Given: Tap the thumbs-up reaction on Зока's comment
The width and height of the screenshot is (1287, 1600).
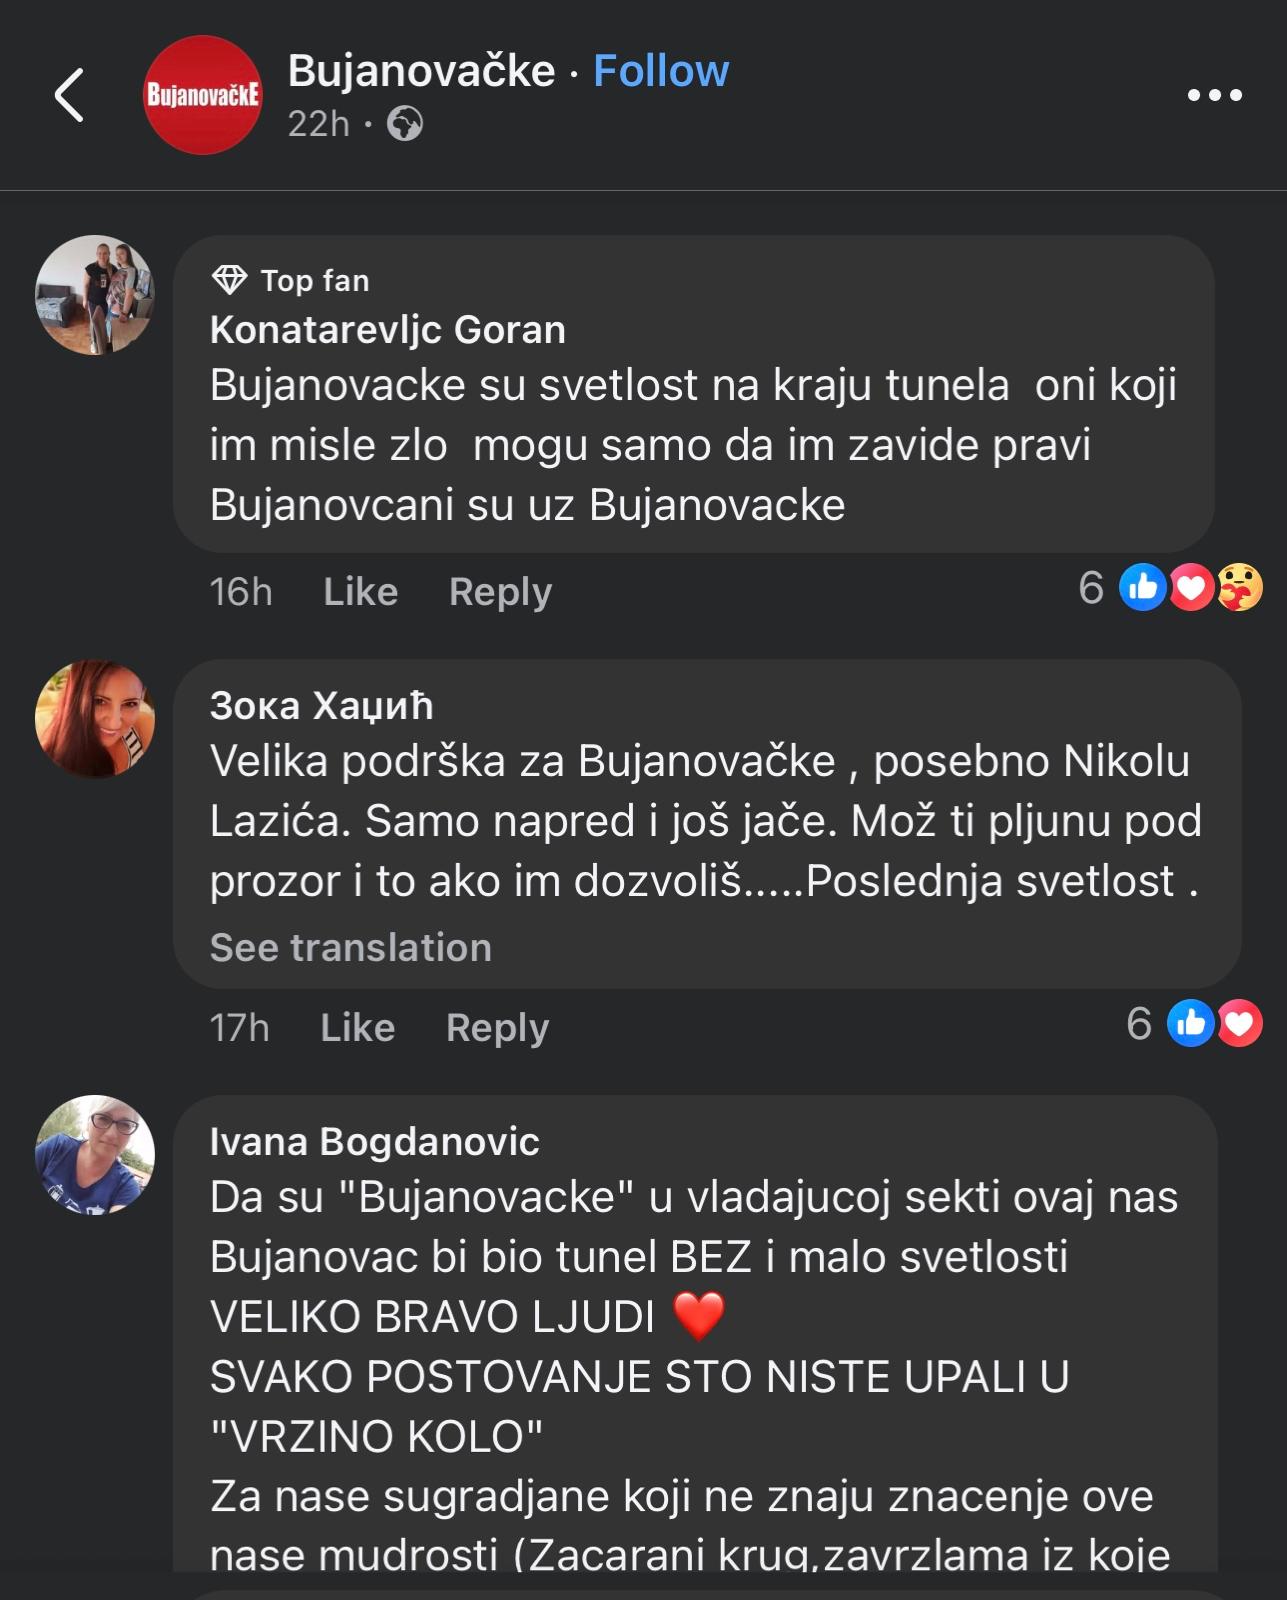Looking at the screenshot, I should click(1190, 1023).
